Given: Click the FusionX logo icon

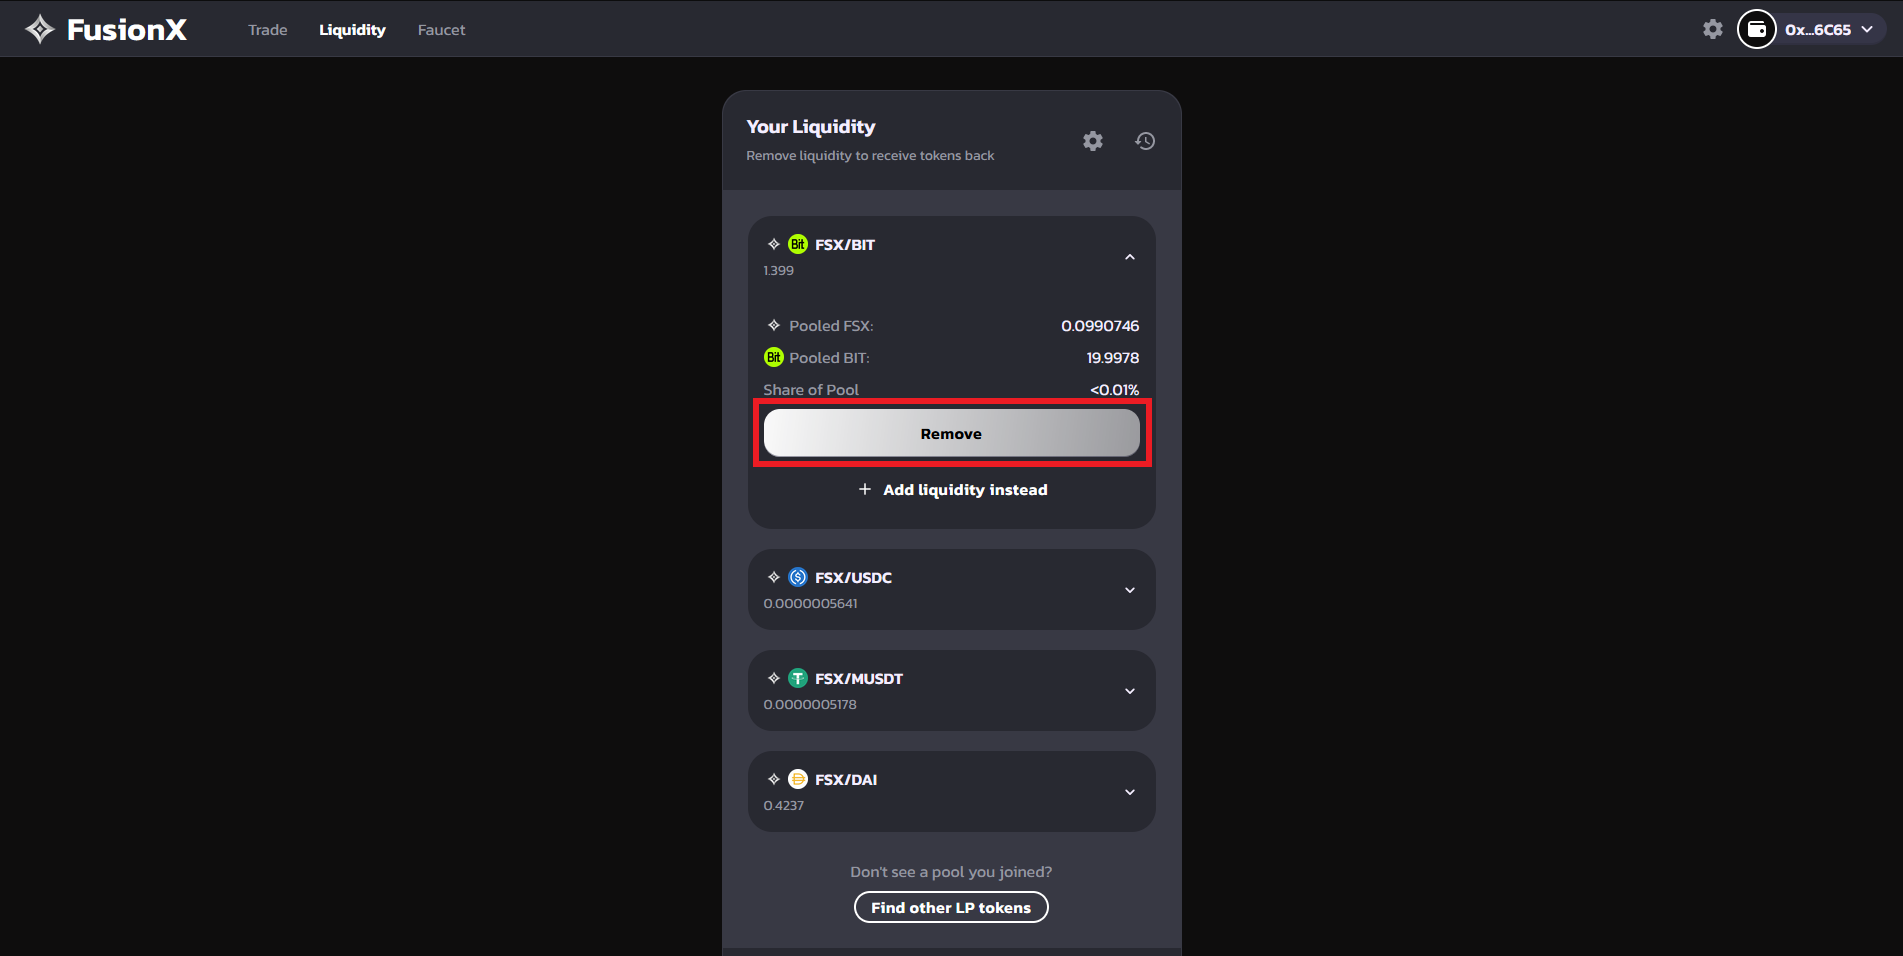Looking at the screenshot, I should click(x=40, y=30).
